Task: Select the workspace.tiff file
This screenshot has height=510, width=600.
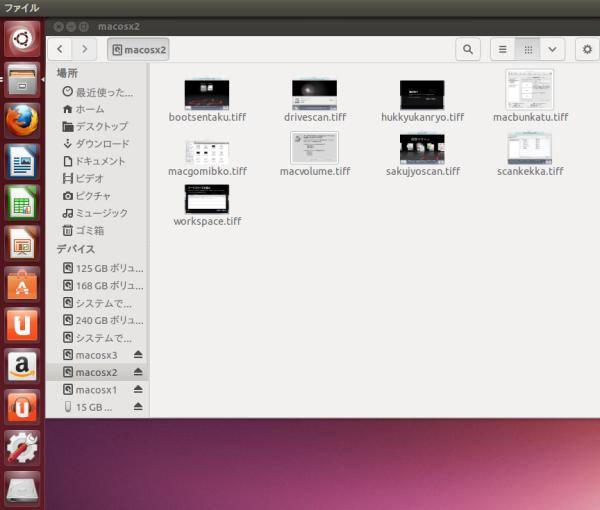Action: (x=207, y=200)
